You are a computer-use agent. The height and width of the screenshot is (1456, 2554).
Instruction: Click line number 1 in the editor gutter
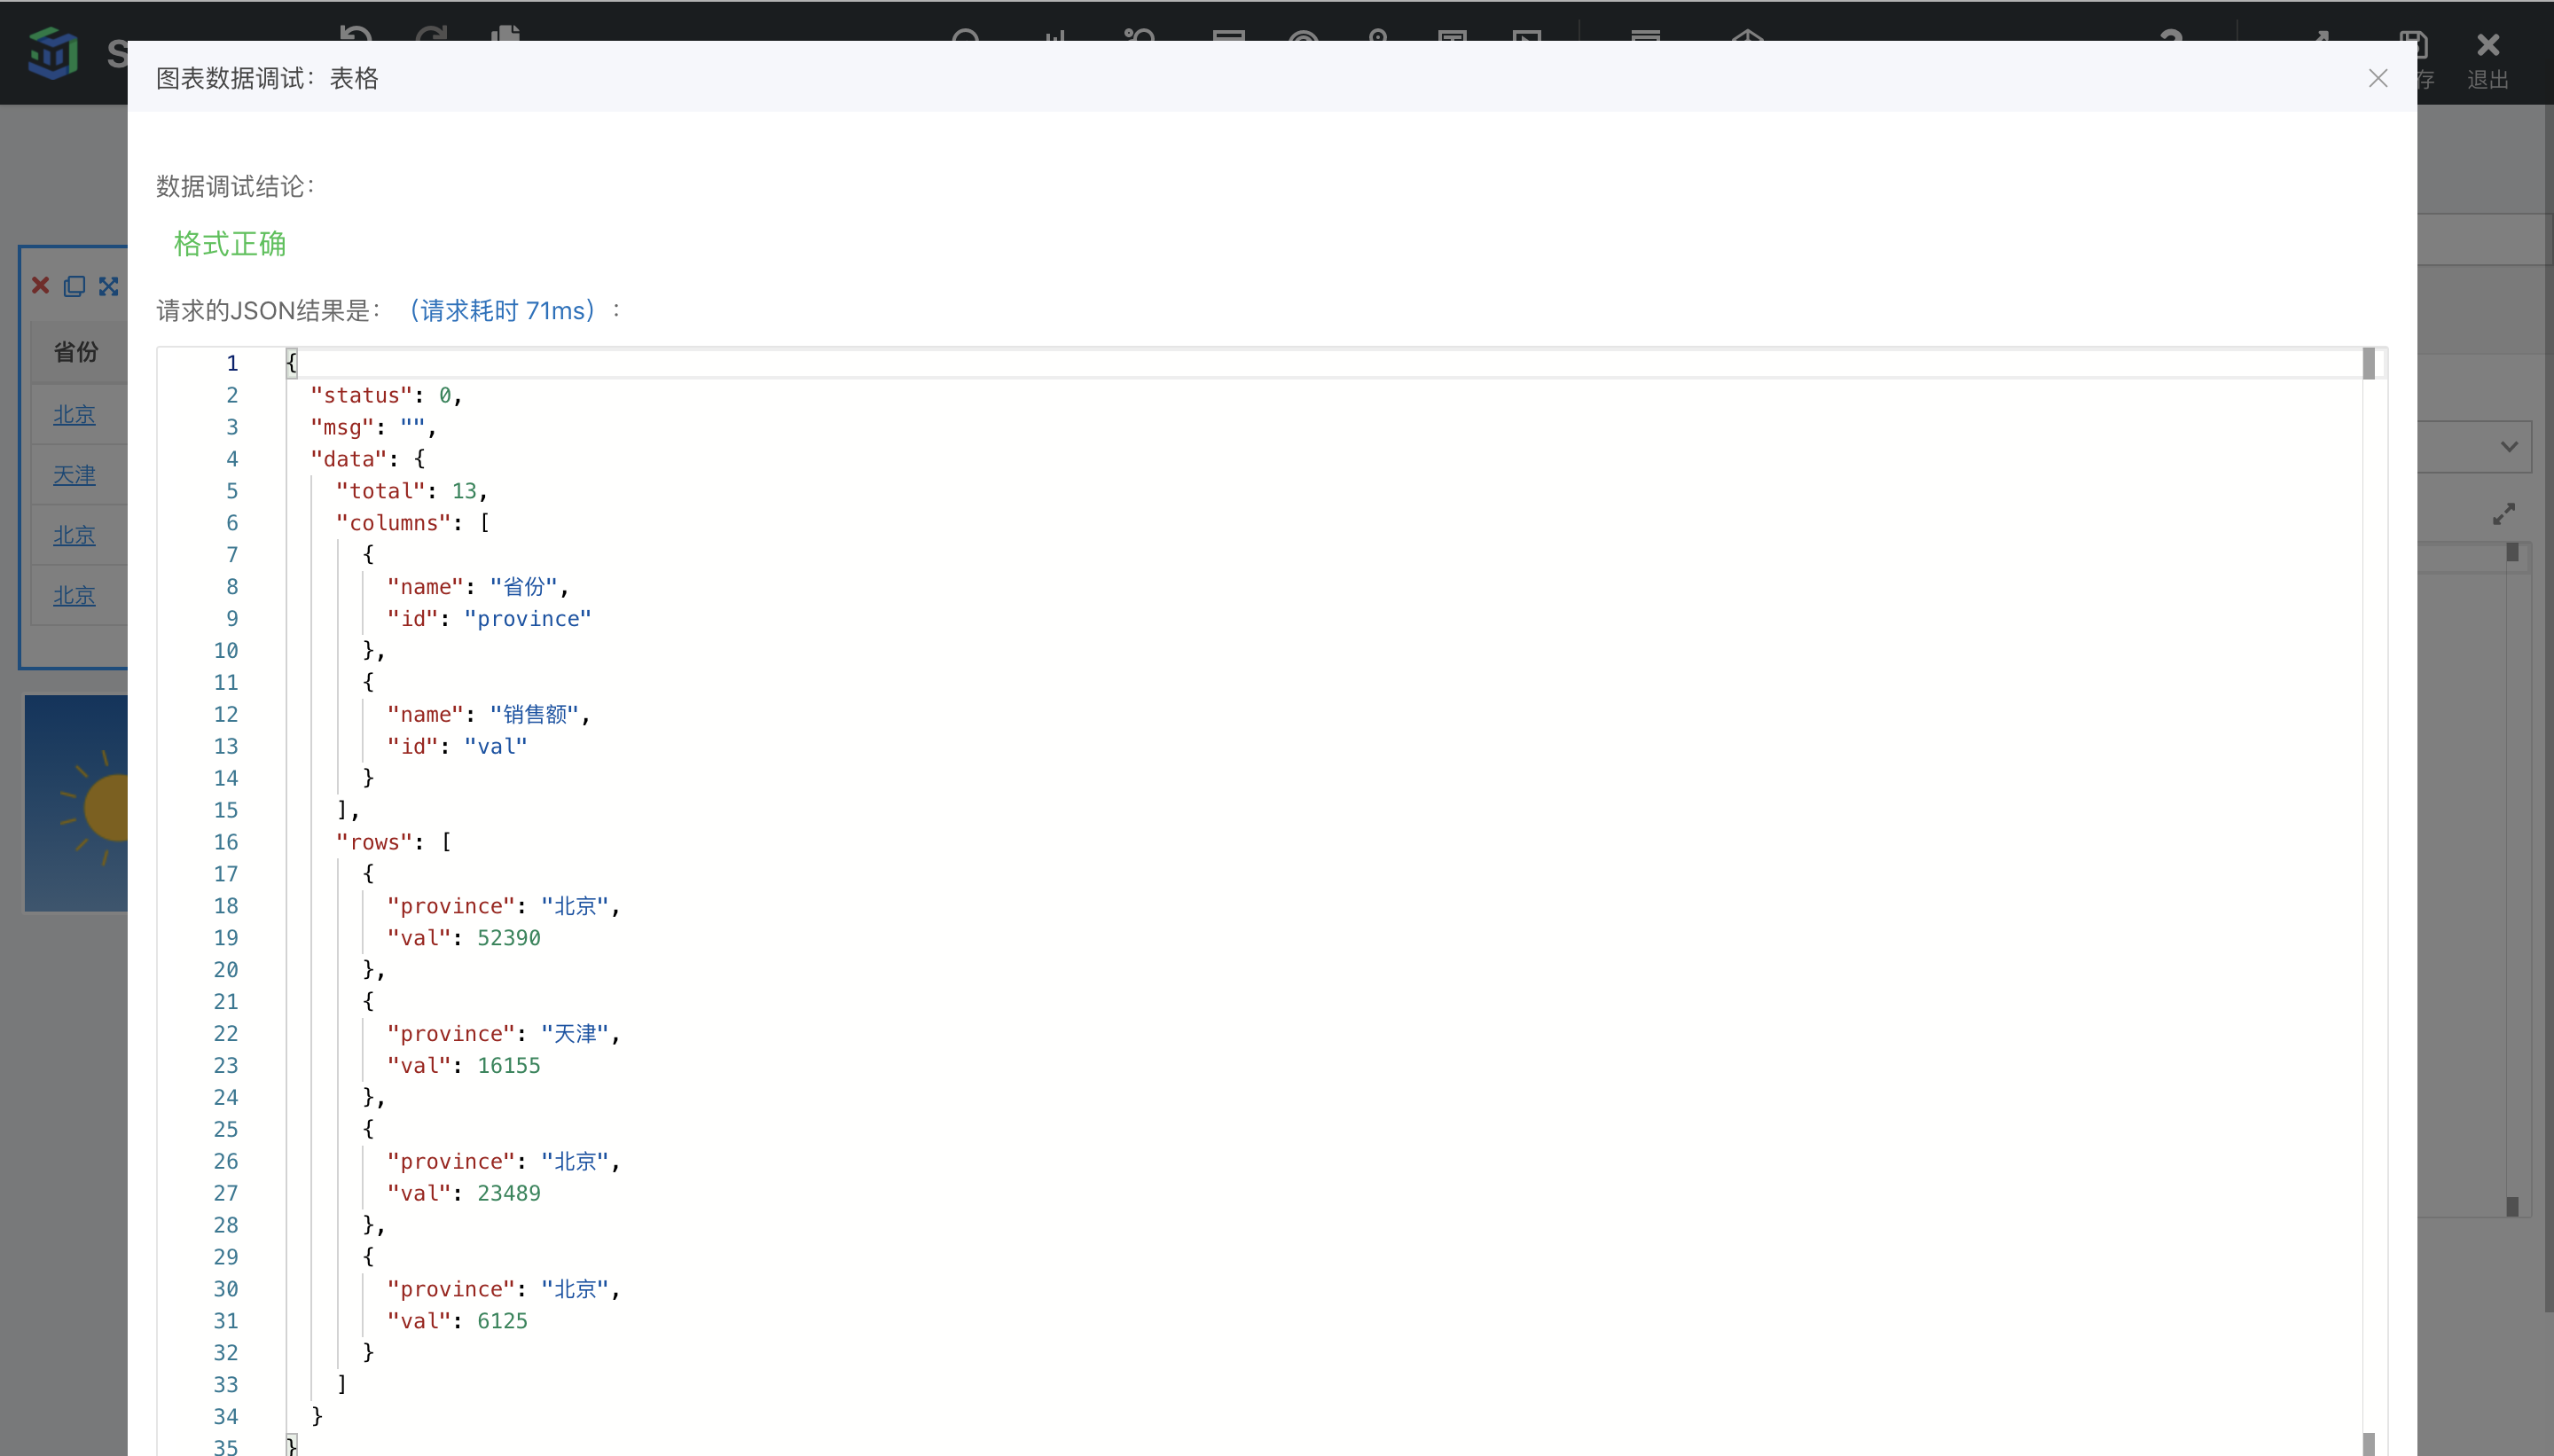[232, 363]
